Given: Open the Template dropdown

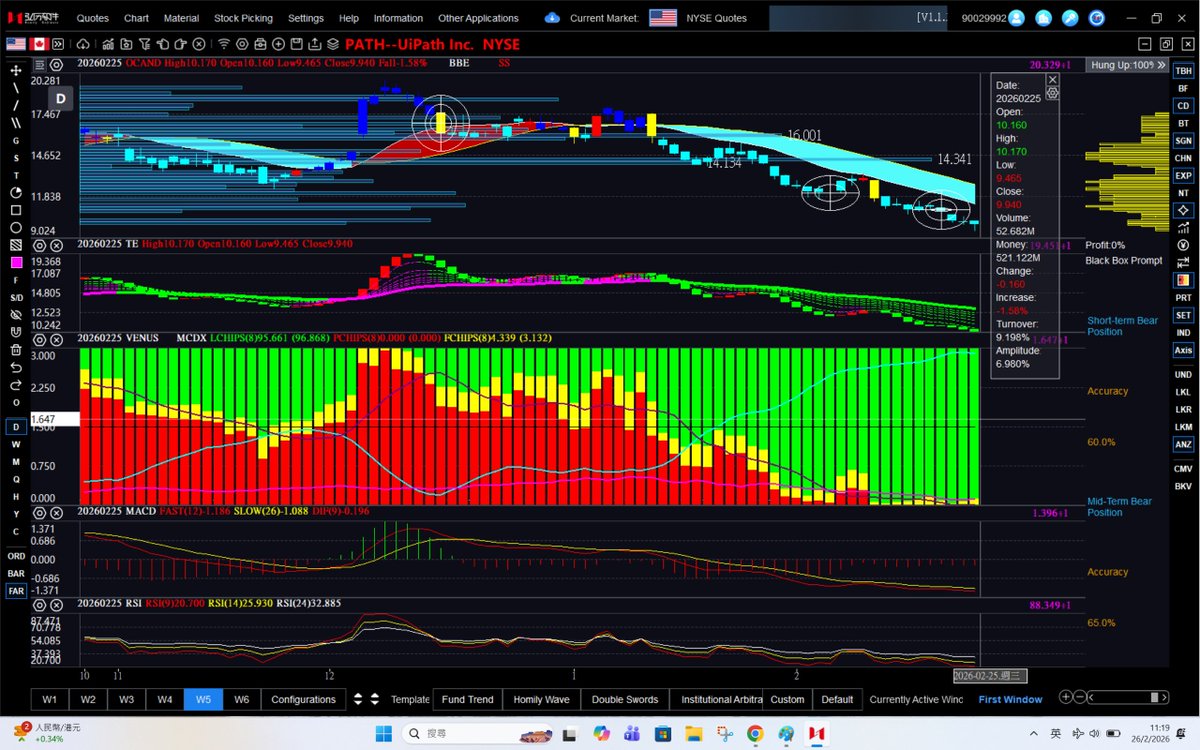Looking at the screenshot, I should (410, 699).
